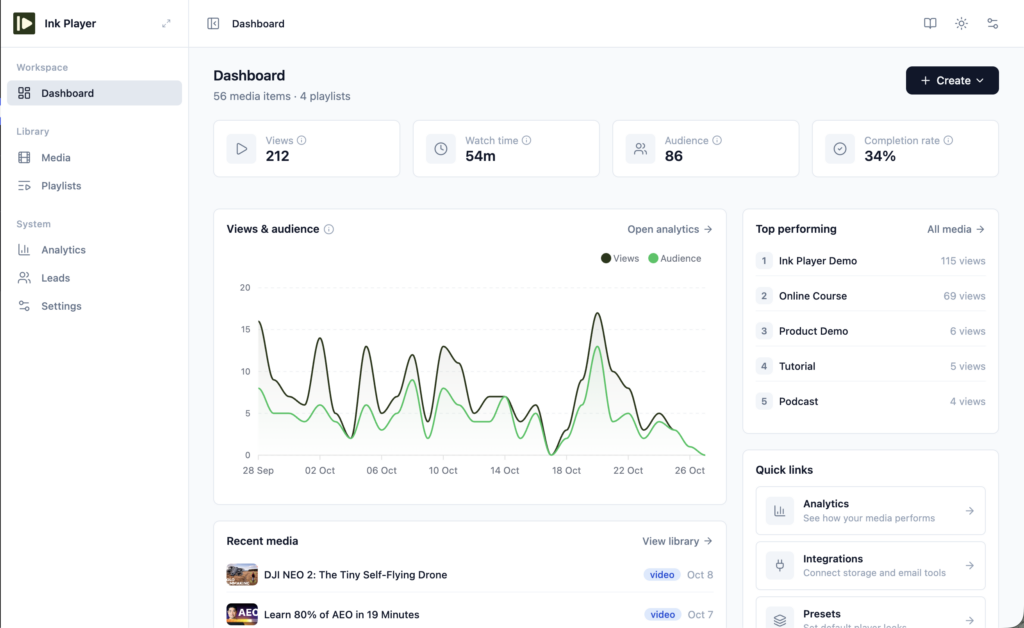Open Learn 80% of AEO in 19 Minutes
Image resolution: width=1024 pixels, height=628 pixels.
tap(342, 615)
